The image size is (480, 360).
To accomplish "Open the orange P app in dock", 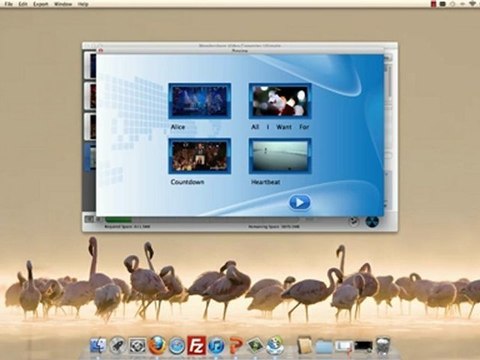I will (x=236, y=346).
